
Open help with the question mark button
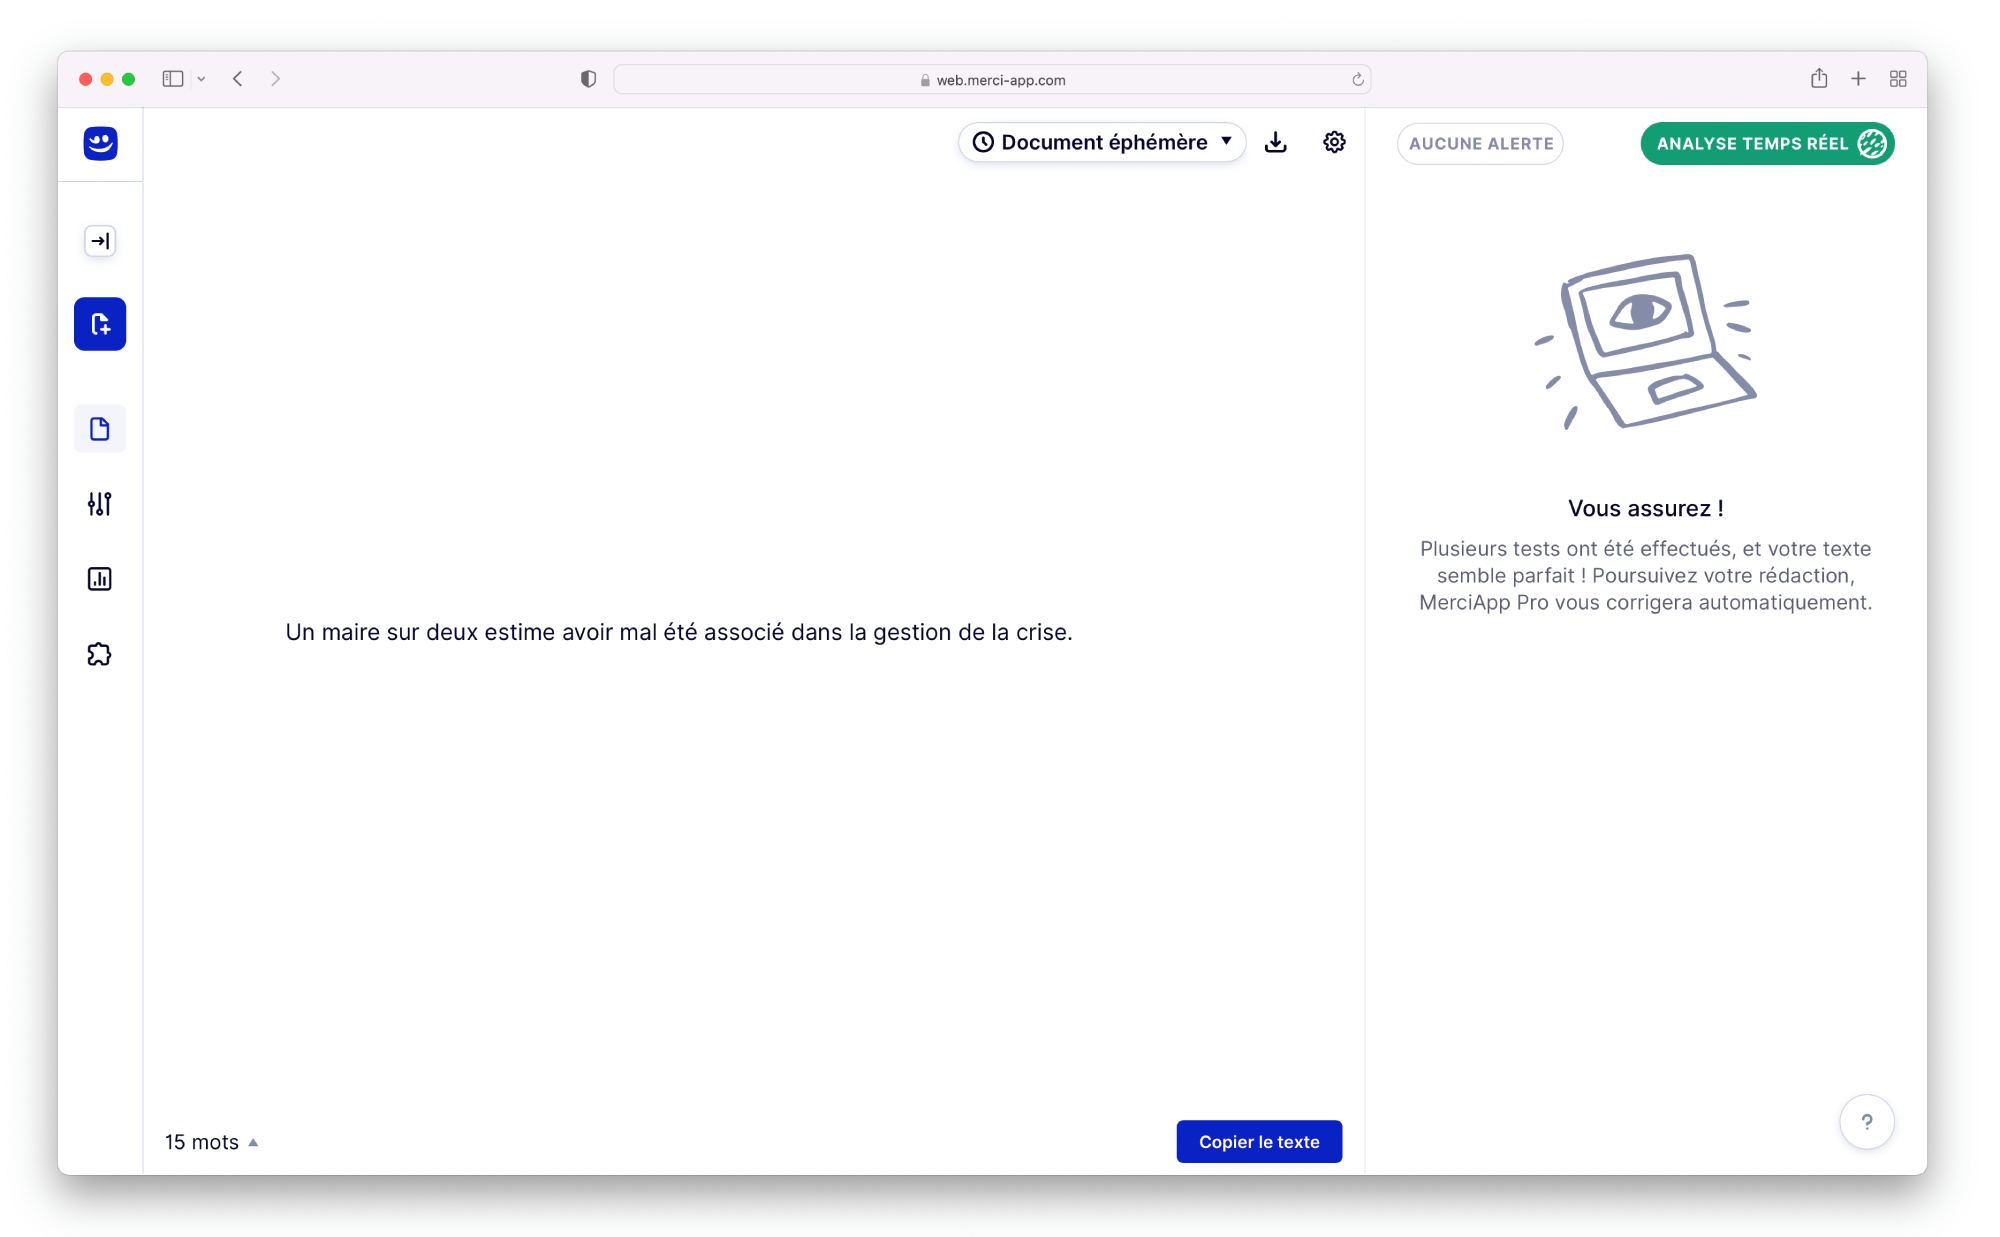(1867, 1121)
